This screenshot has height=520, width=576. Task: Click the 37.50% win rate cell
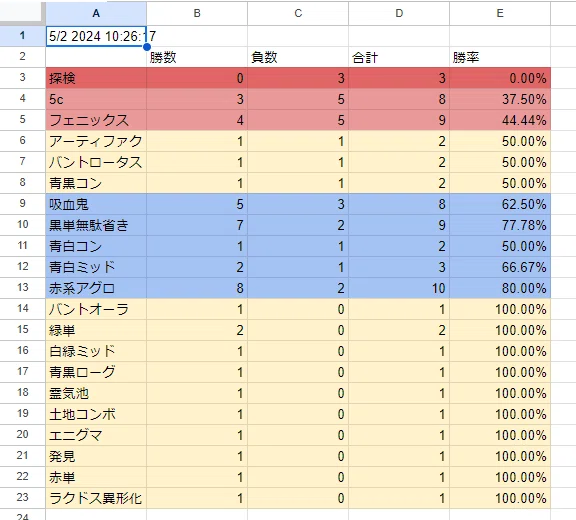(x=500, y=99)
